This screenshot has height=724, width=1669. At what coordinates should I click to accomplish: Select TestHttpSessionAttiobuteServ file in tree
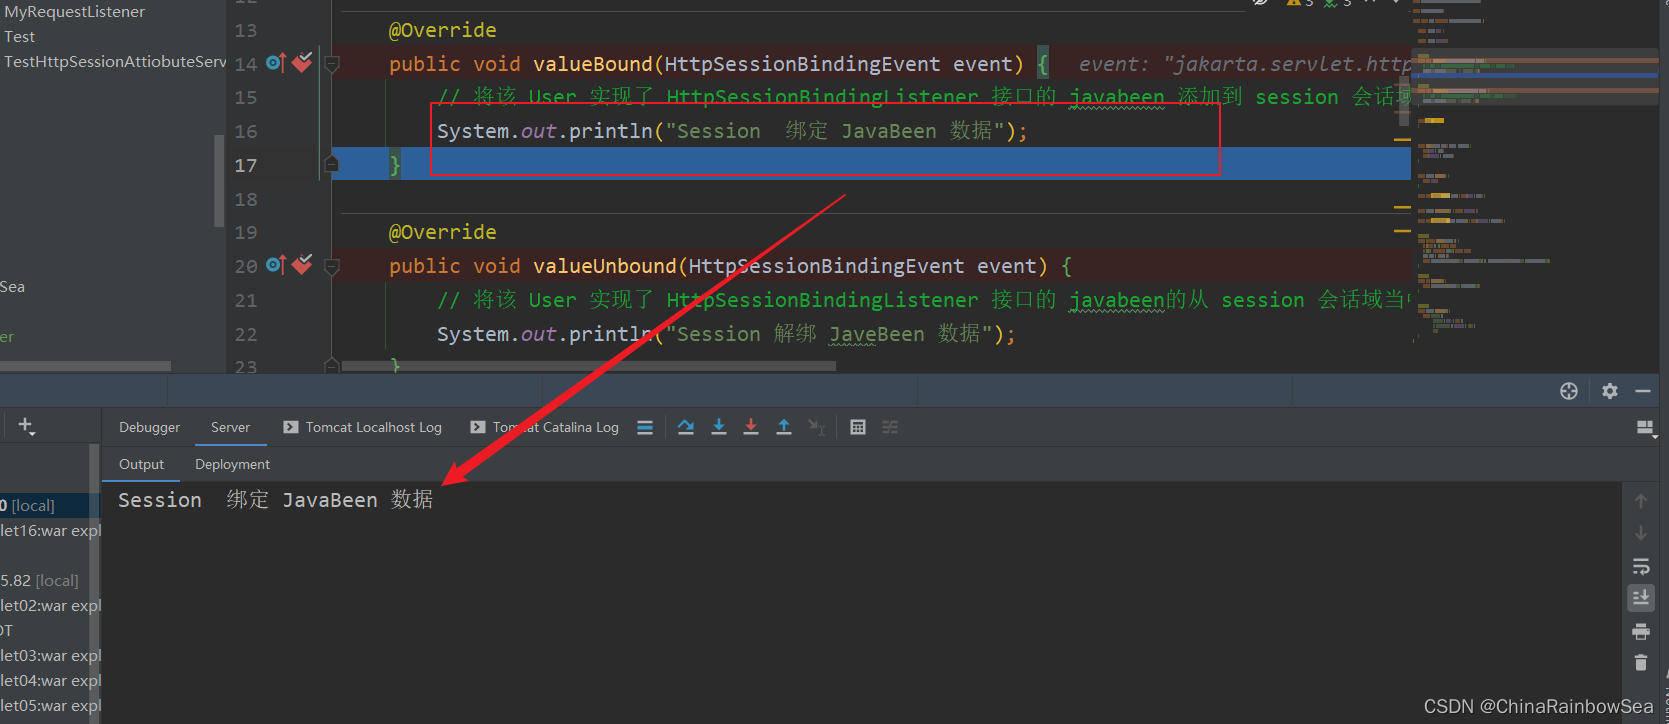[x=113, y=62]
